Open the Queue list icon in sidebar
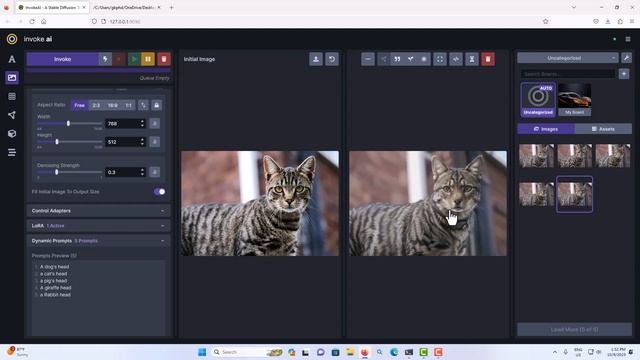 (12, 152)
